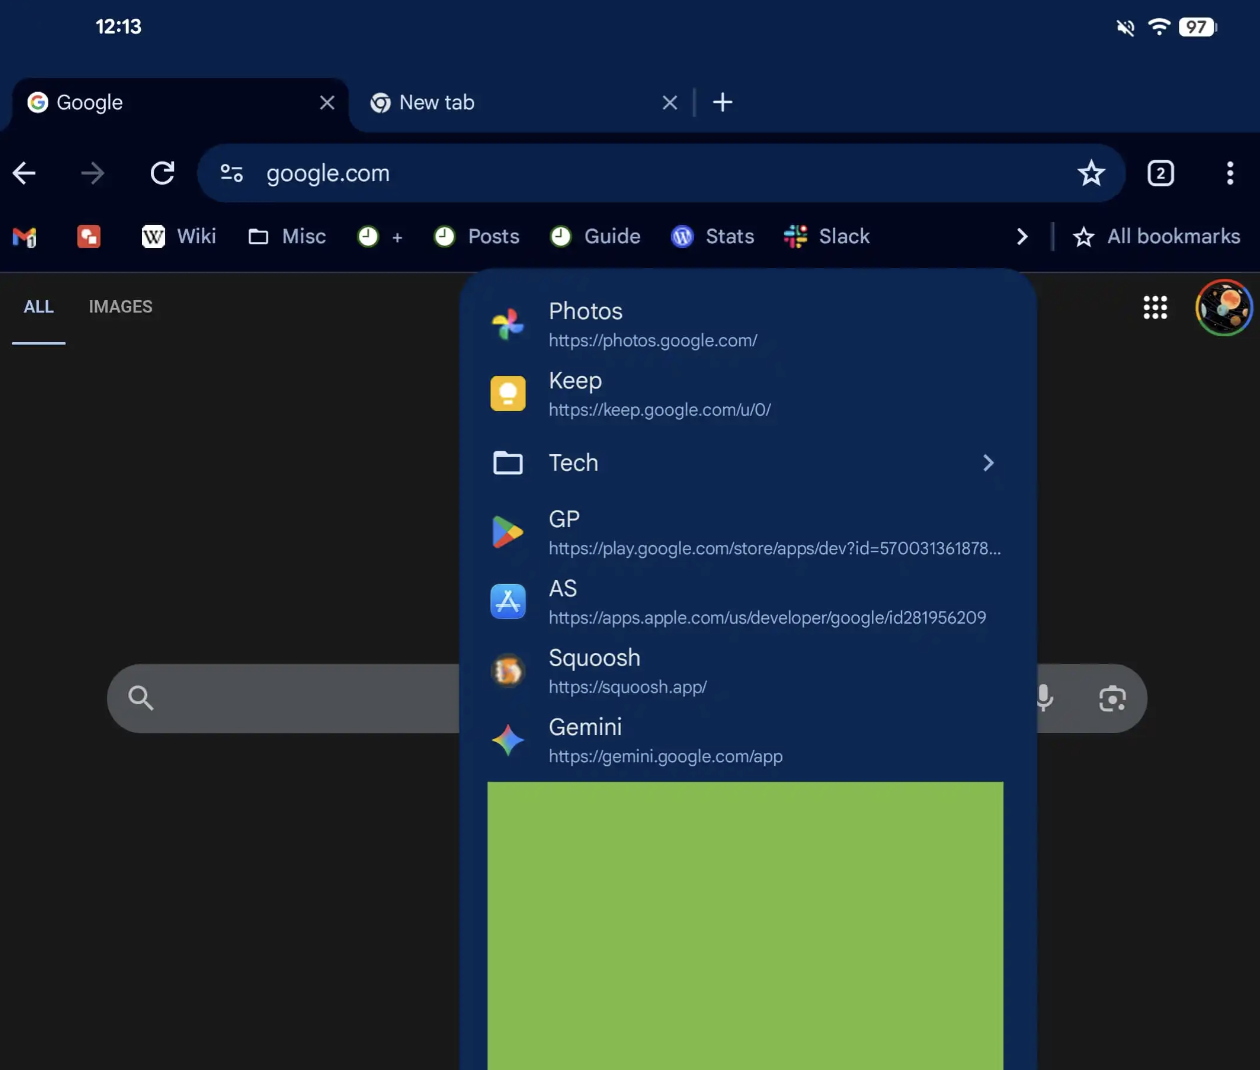Close the New tab tab
Viewport: 1260px width, 1070px height.
coord(670,102)
